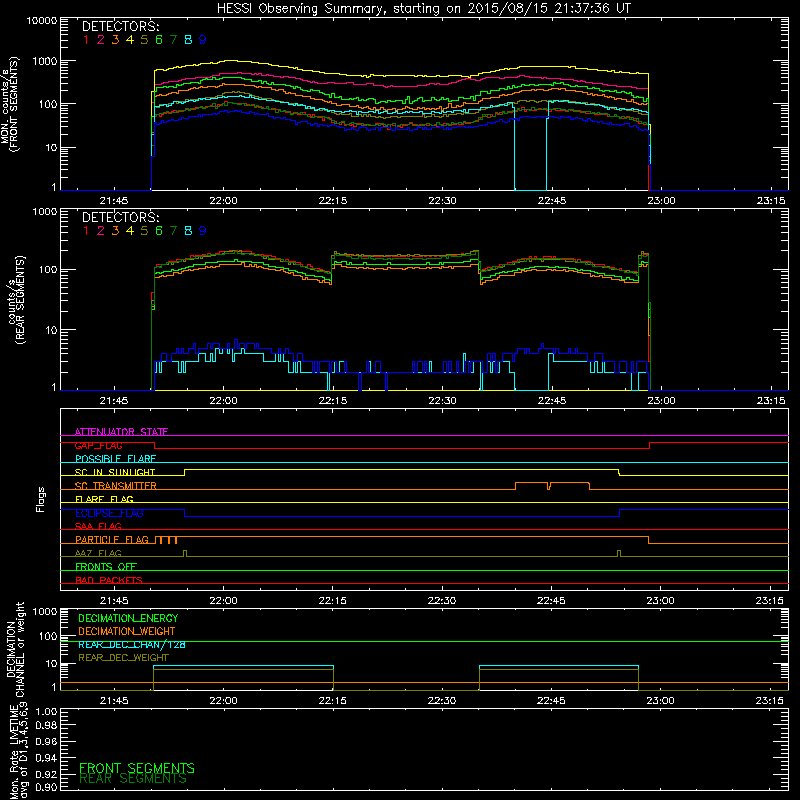Select the BAD_PACKETS flag label
This screenshot has width=800, height=800.
[x=109, y=580]
